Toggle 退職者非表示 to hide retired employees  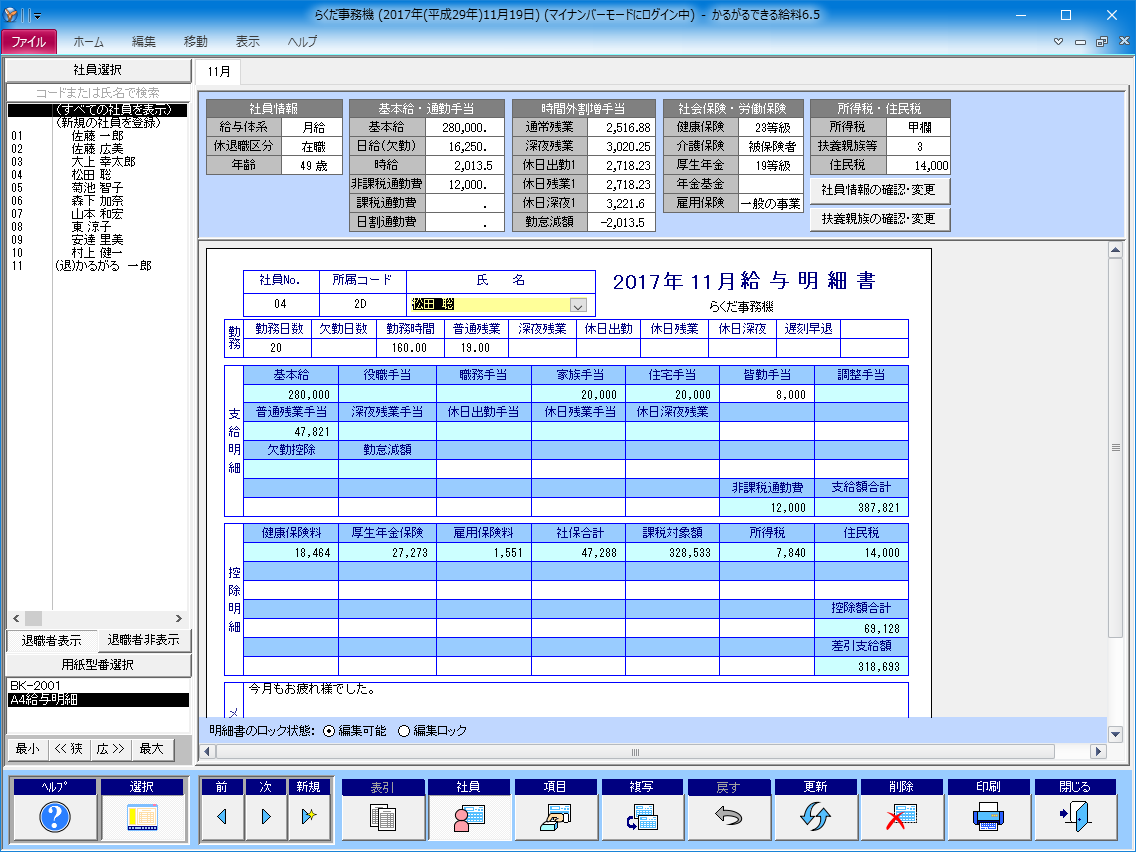click(x=143, y=640)
